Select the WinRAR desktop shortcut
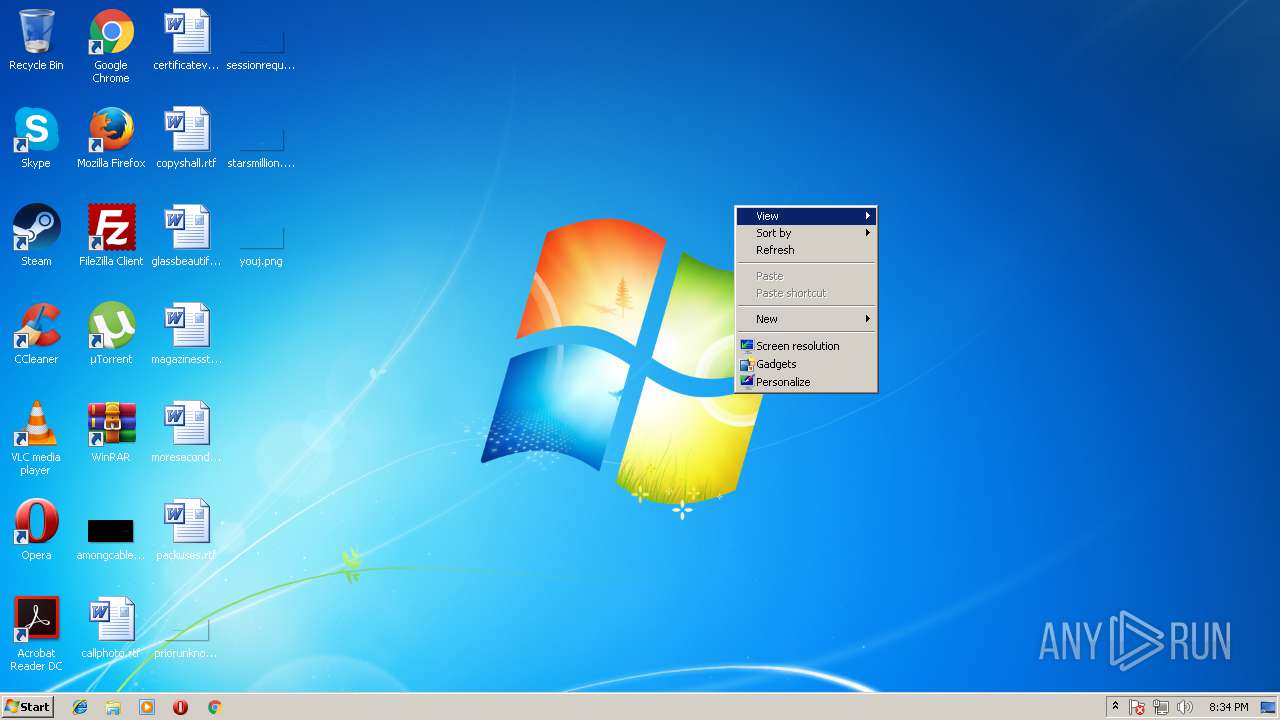This screenshot has width=1280, height=720. click(111, 432)
